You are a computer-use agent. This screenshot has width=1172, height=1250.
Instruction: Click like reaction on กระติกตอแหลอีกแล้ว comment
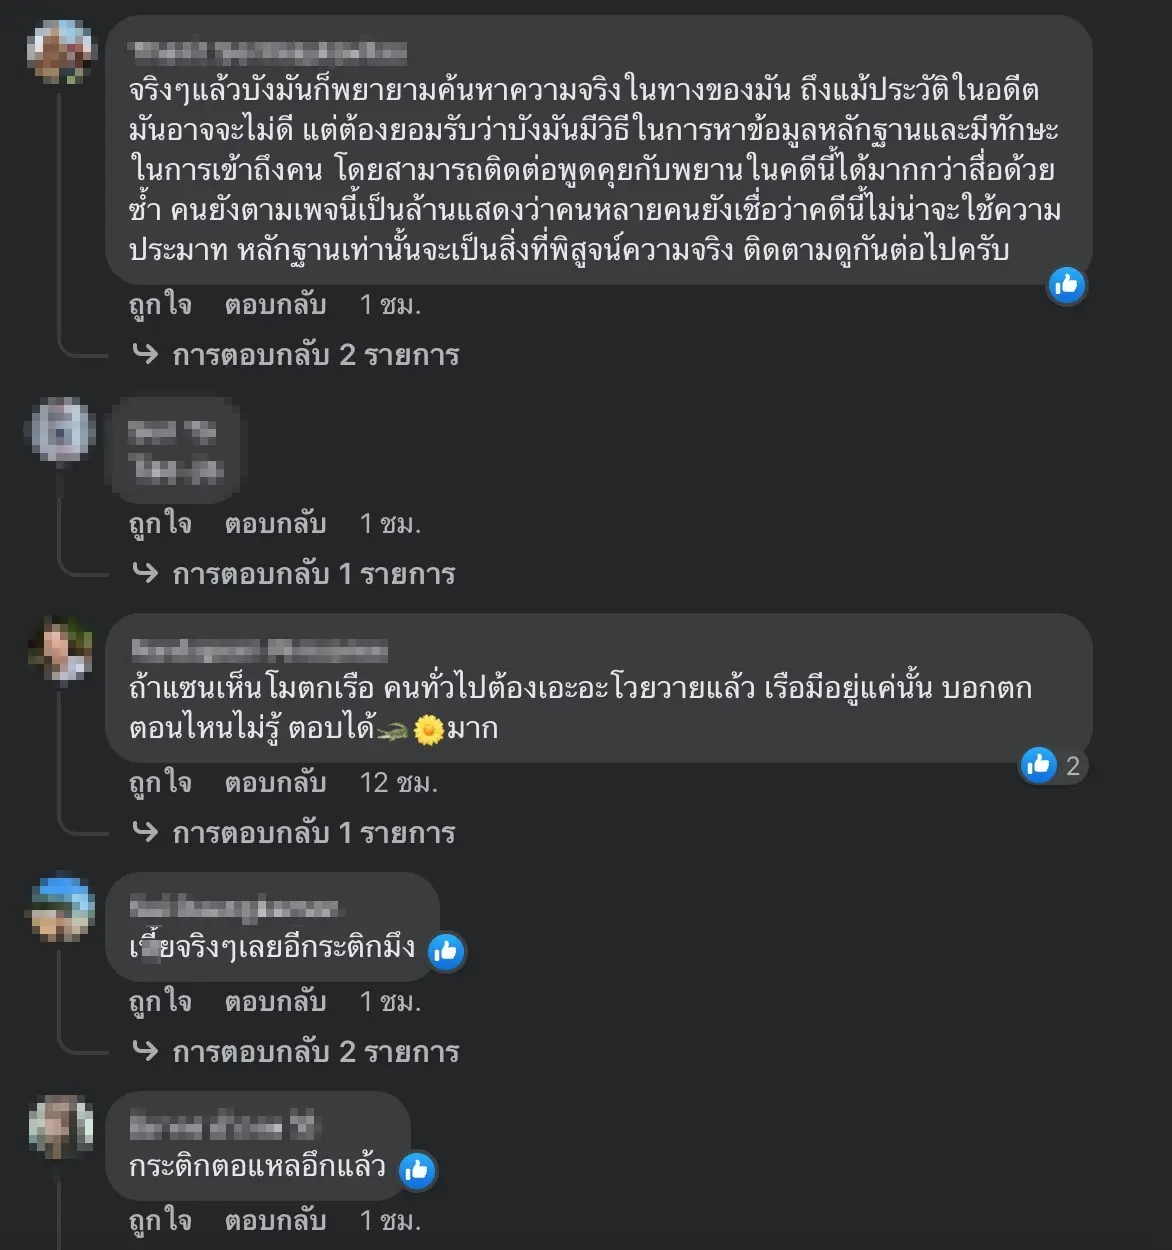[x=417, y=1169]
